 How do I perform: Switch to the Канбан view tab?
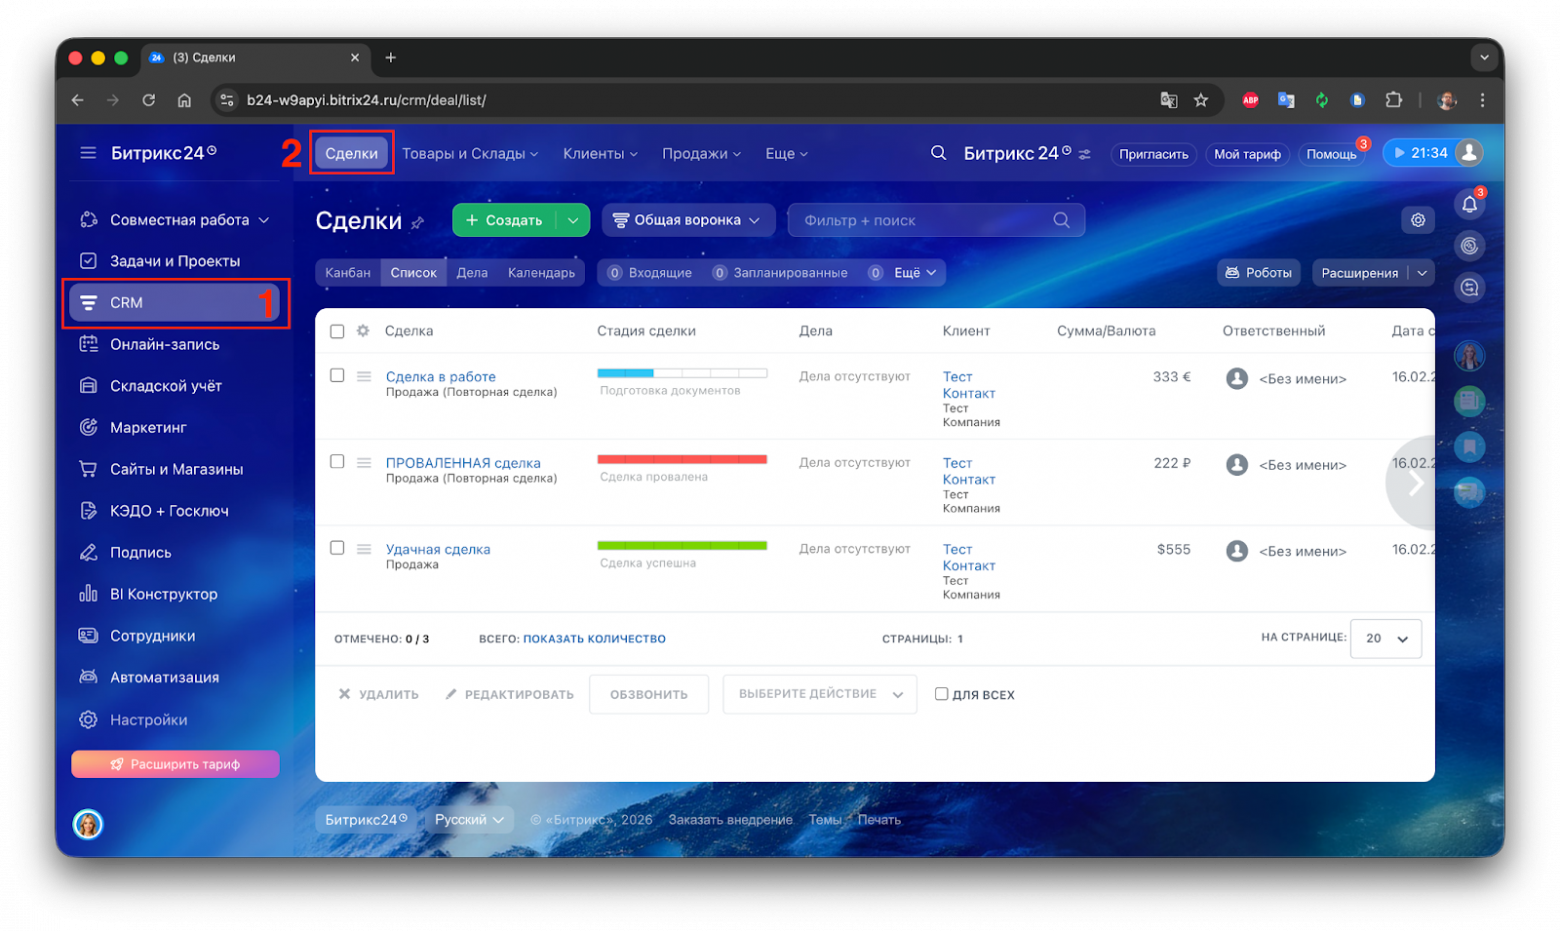(x=348, y=272)
